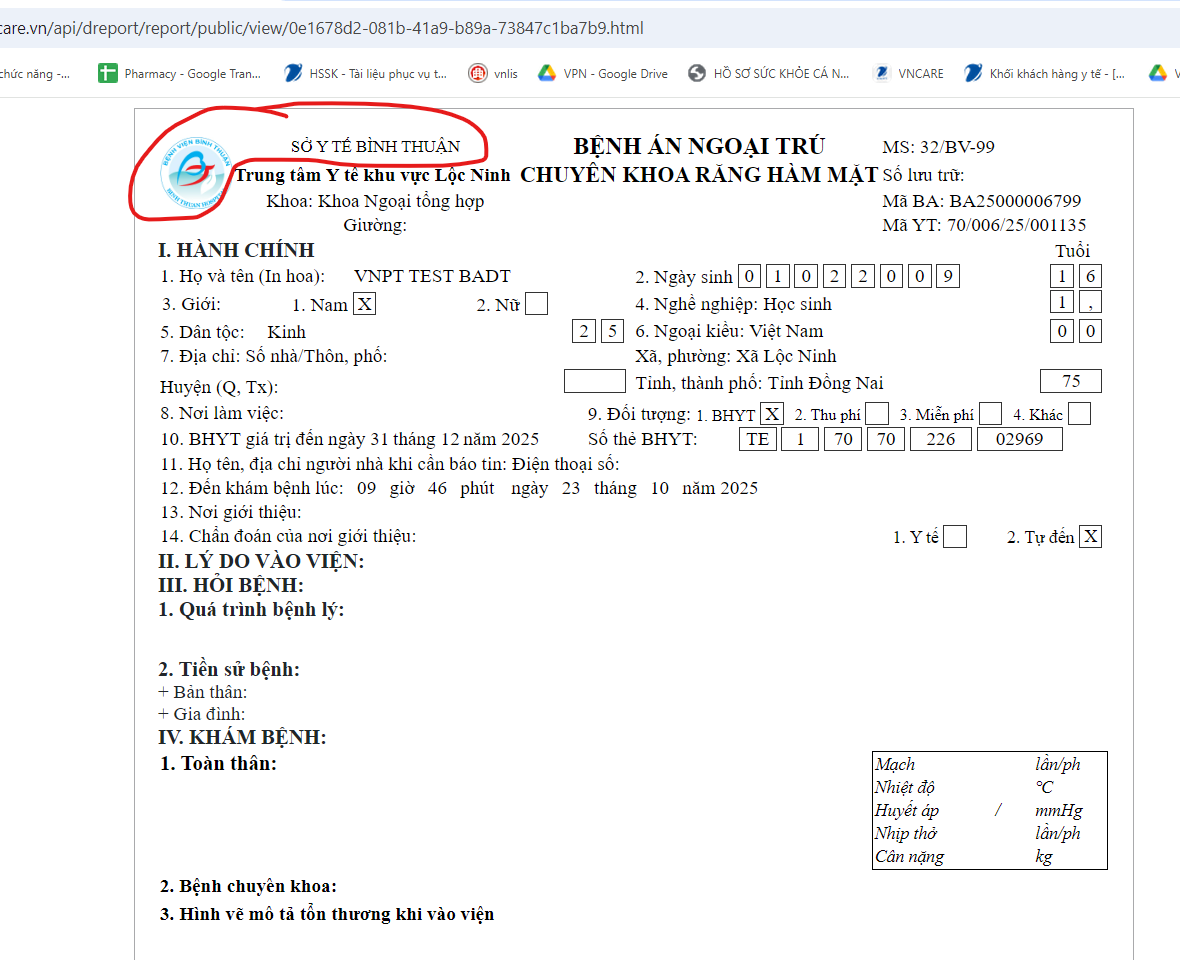Toggle the Nữ gender checkbox
Image resolution: width=1180 pixels, height=960 pixels.
(x=537, y=304)
